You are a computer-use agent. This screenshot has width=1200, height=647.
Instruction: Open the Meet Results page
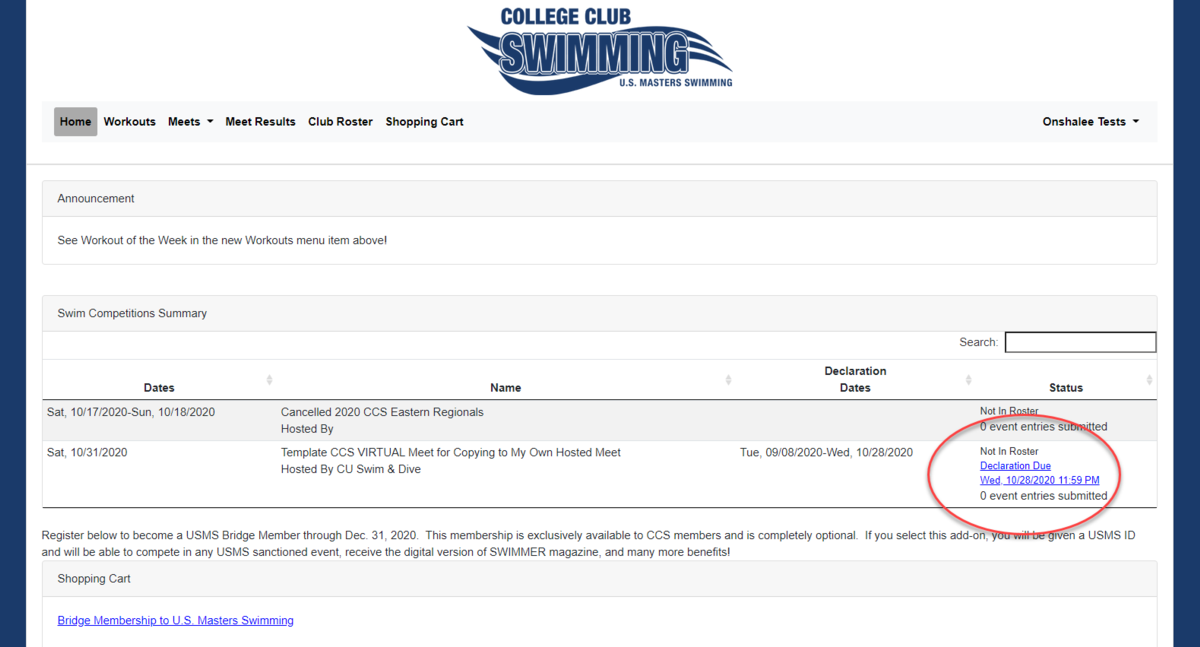click(260, 122)
